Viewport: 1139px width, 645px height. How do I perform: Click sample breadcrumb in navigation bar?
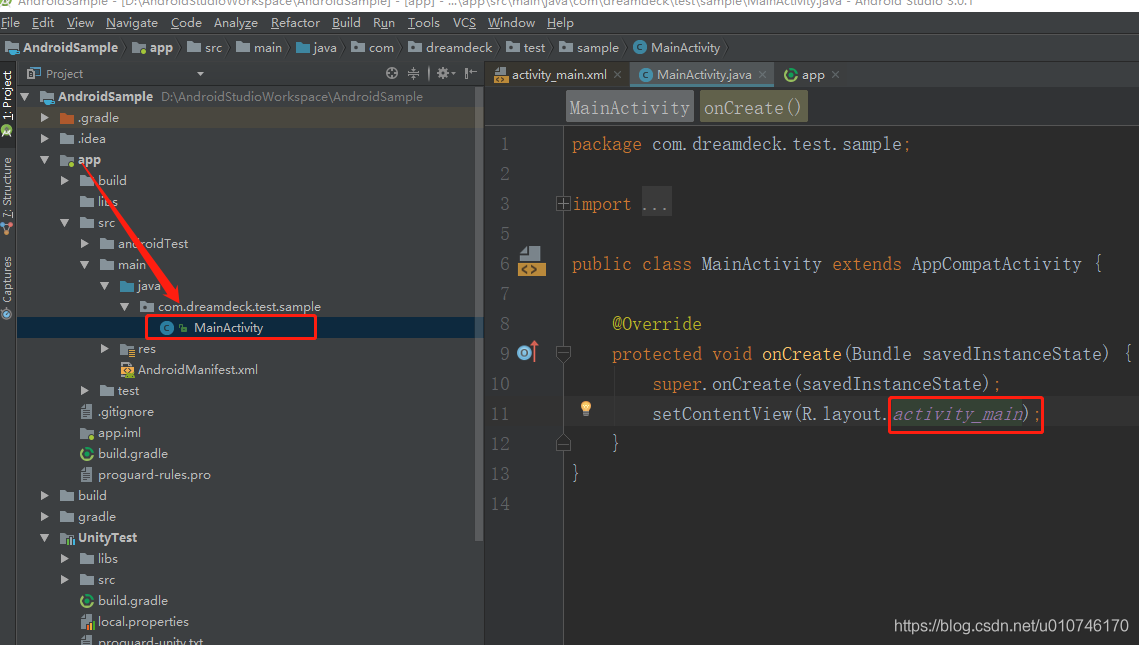coord(589,47)
